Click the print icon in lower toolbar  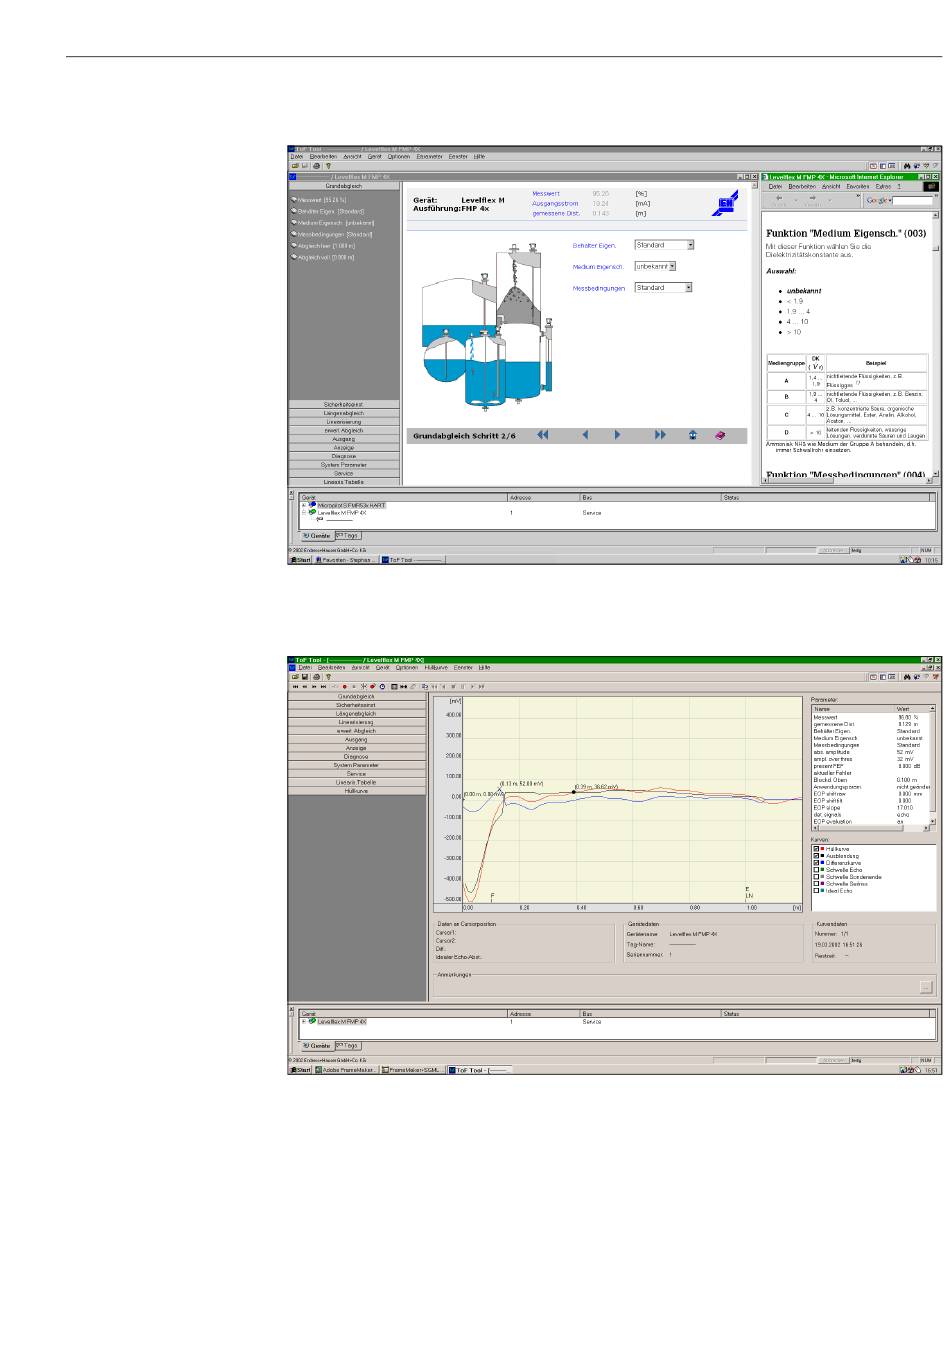[316, 676]
